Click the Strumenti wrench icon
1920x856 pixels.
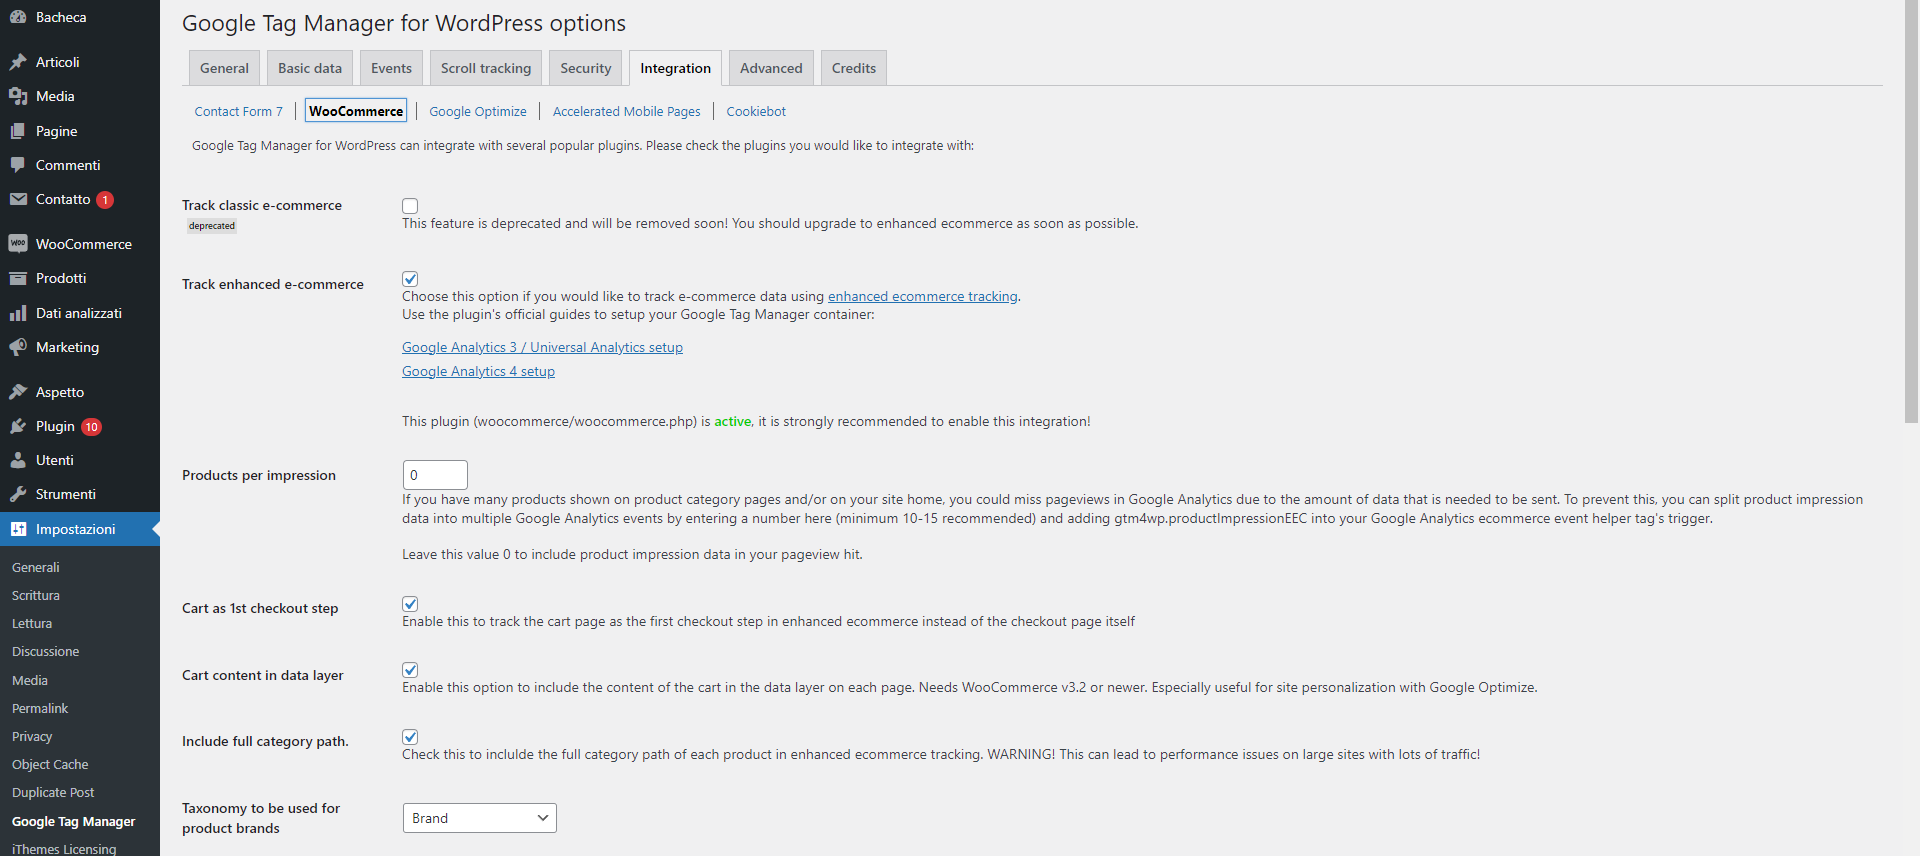18,494
